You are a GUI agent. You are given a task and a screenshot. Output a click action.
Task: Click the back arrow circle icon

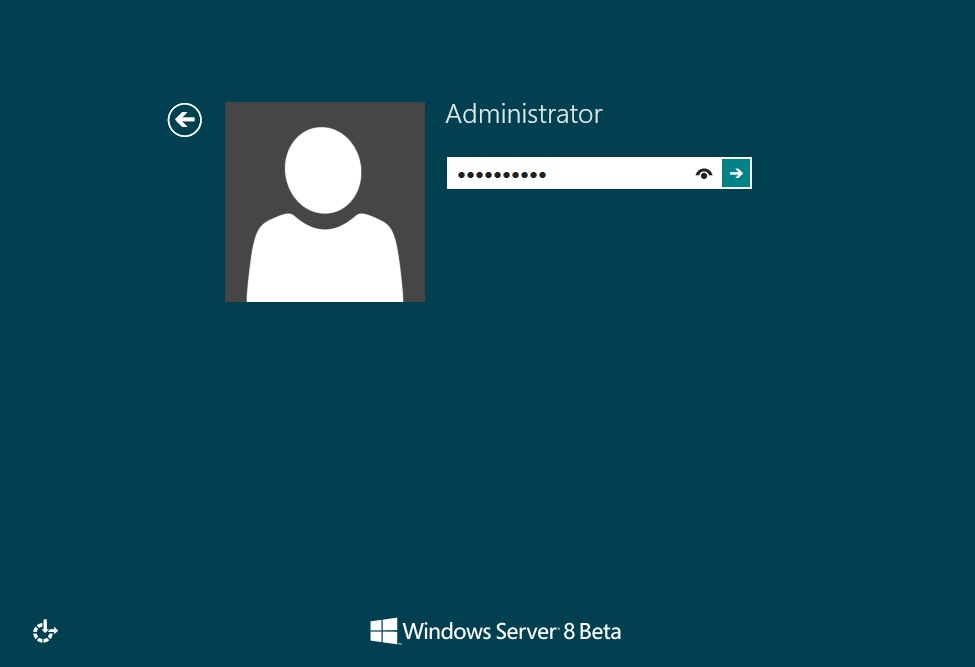[185, 120]
